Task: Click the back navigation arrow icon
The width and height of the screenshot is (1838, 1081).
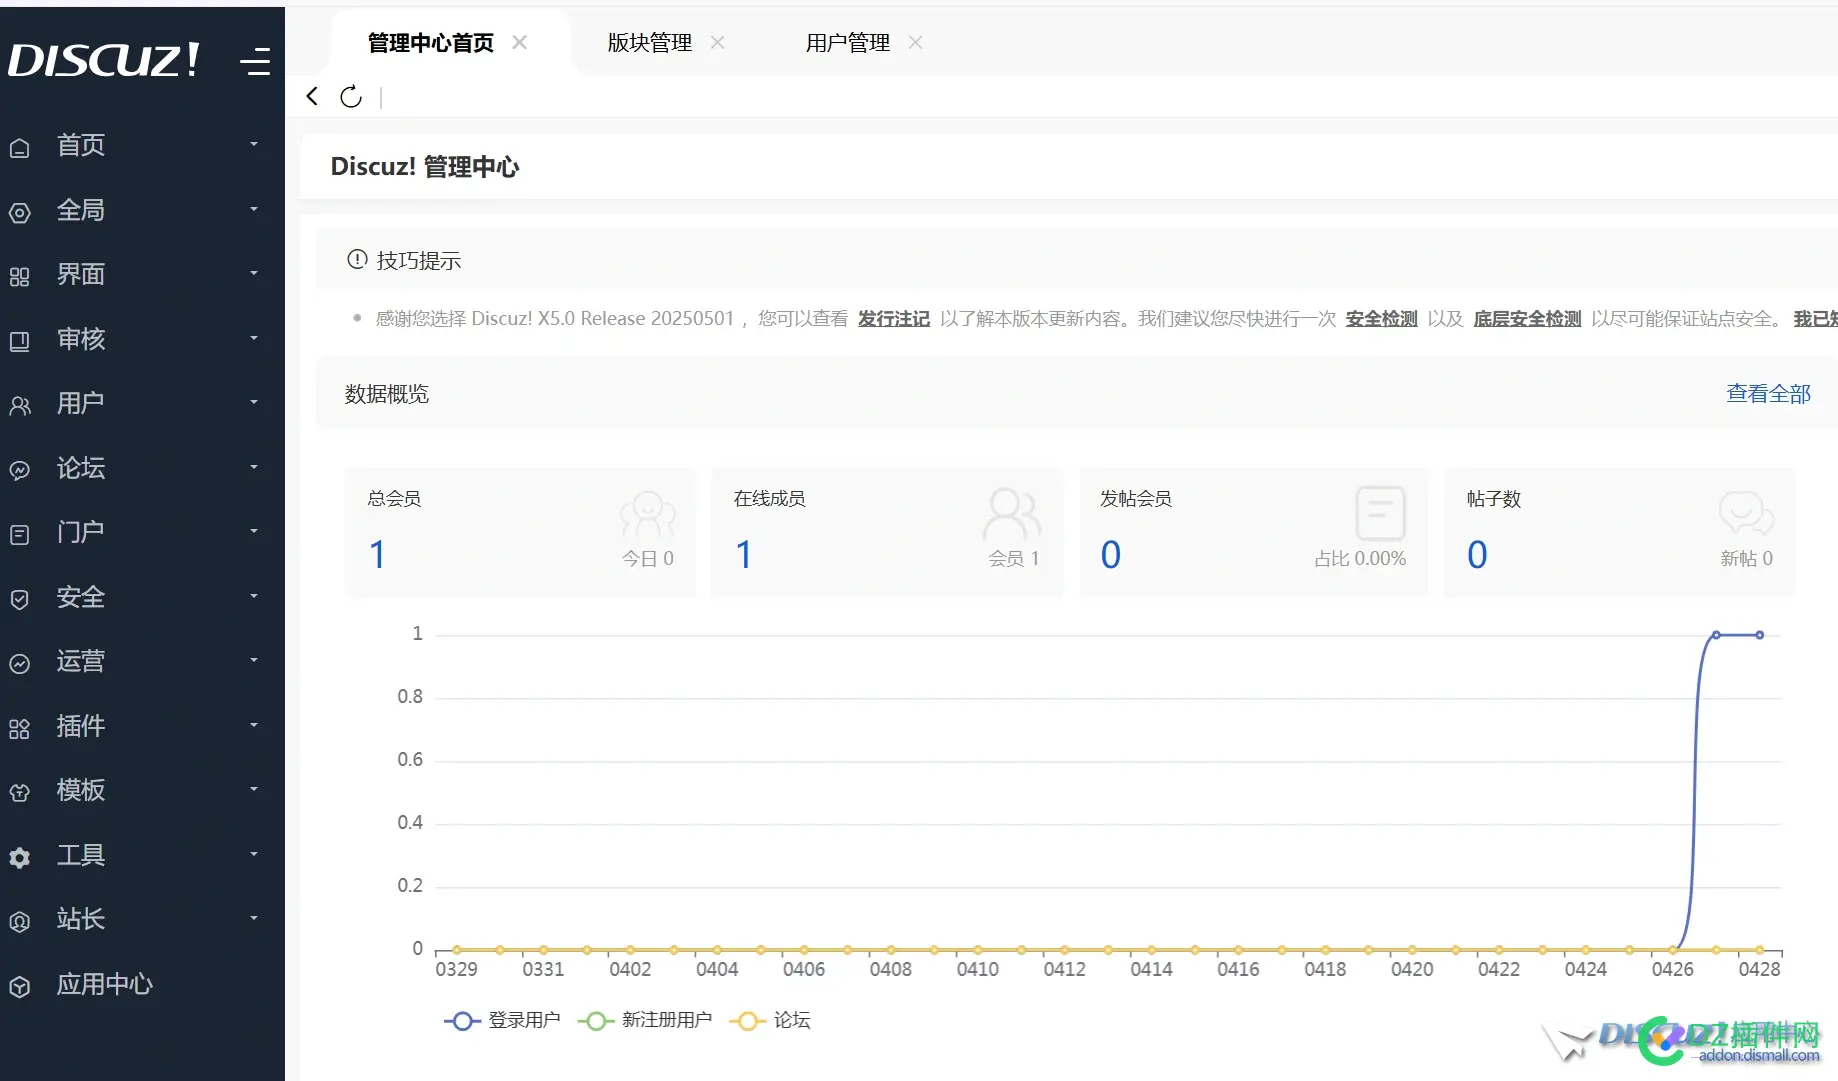Action: pyautogui.click(x=311, y=96)
